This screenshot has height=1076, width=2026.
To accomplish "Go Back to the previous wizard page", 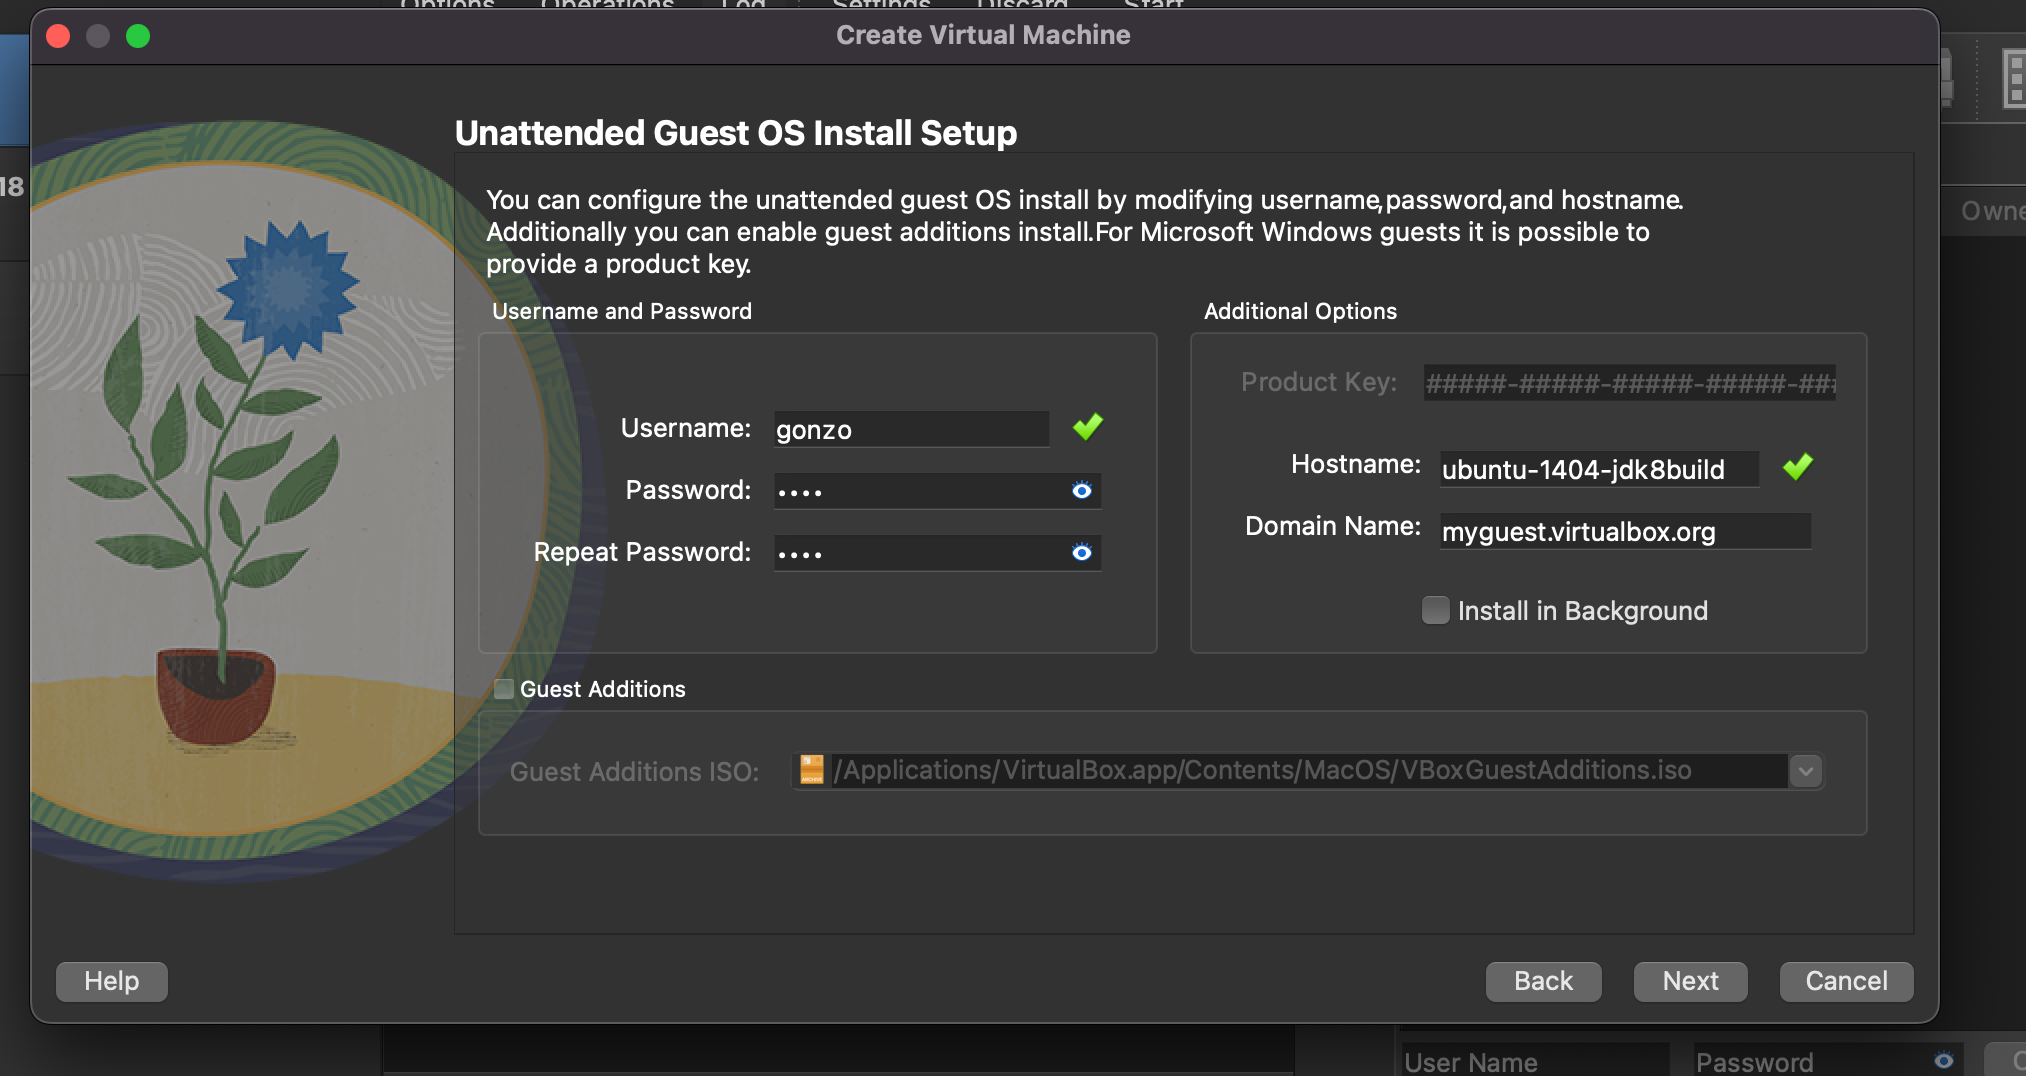I will pos(1543,981).
